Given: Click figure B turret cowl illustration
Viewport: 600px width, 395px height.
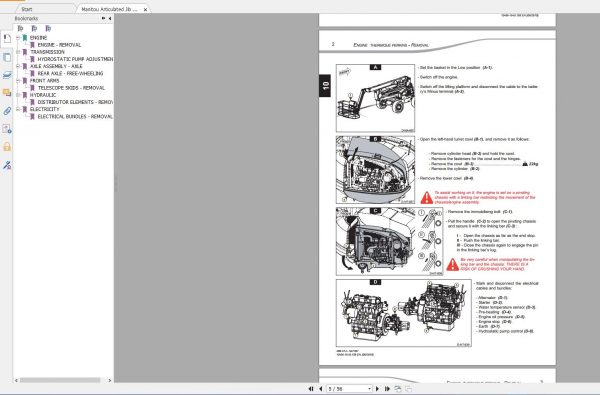Looking at the screenshot, I should pos(375,170).
